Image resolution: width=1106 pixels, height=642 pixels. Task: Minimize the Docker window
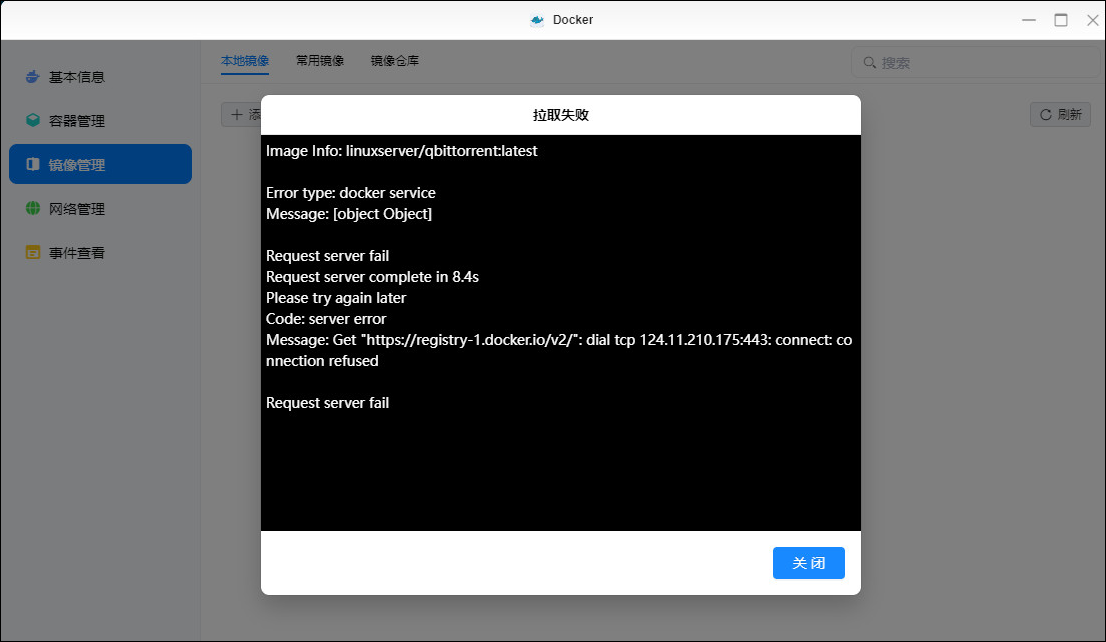pos(1029,20)
